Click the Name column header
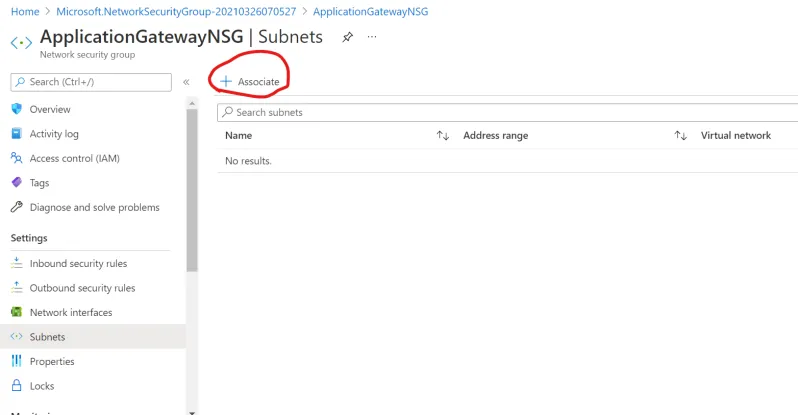Image resolution: width=798 pixels, height=415 pixels. pos(239,135)
